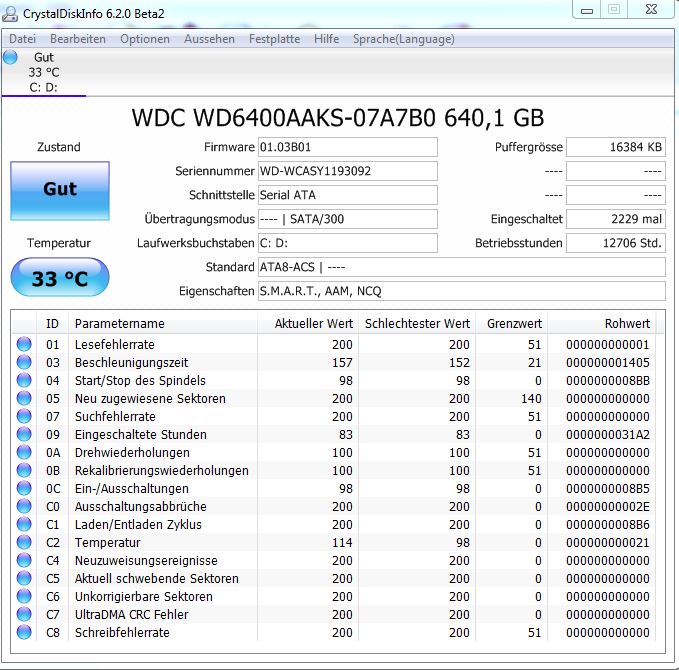Select the Lesefehlerrate parameter name
679x670 pixels.
115,345
